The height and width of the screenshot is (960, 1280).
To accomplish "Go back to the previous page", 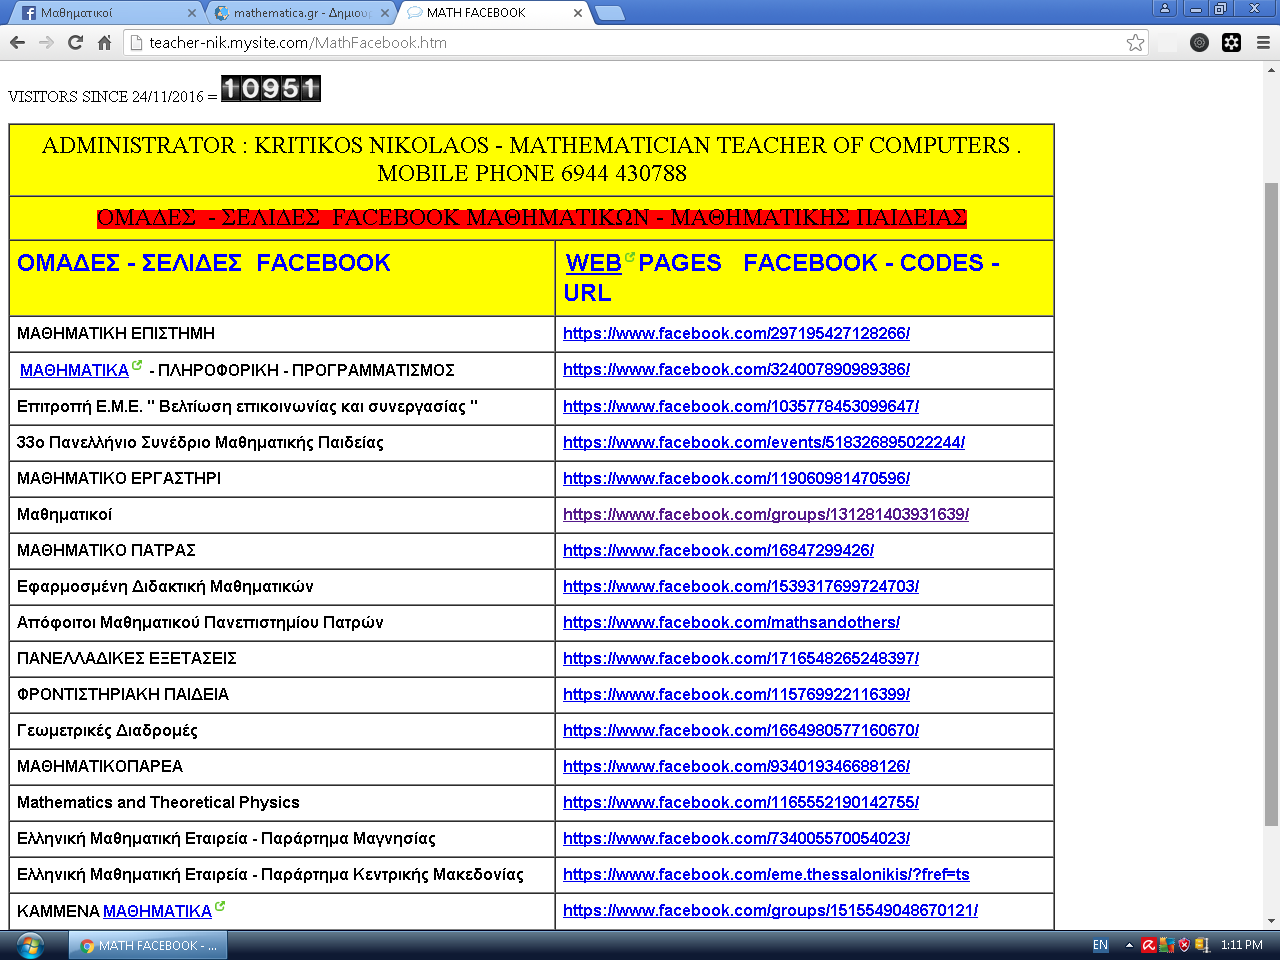I will pyautogui.click(x=17, y=43).
